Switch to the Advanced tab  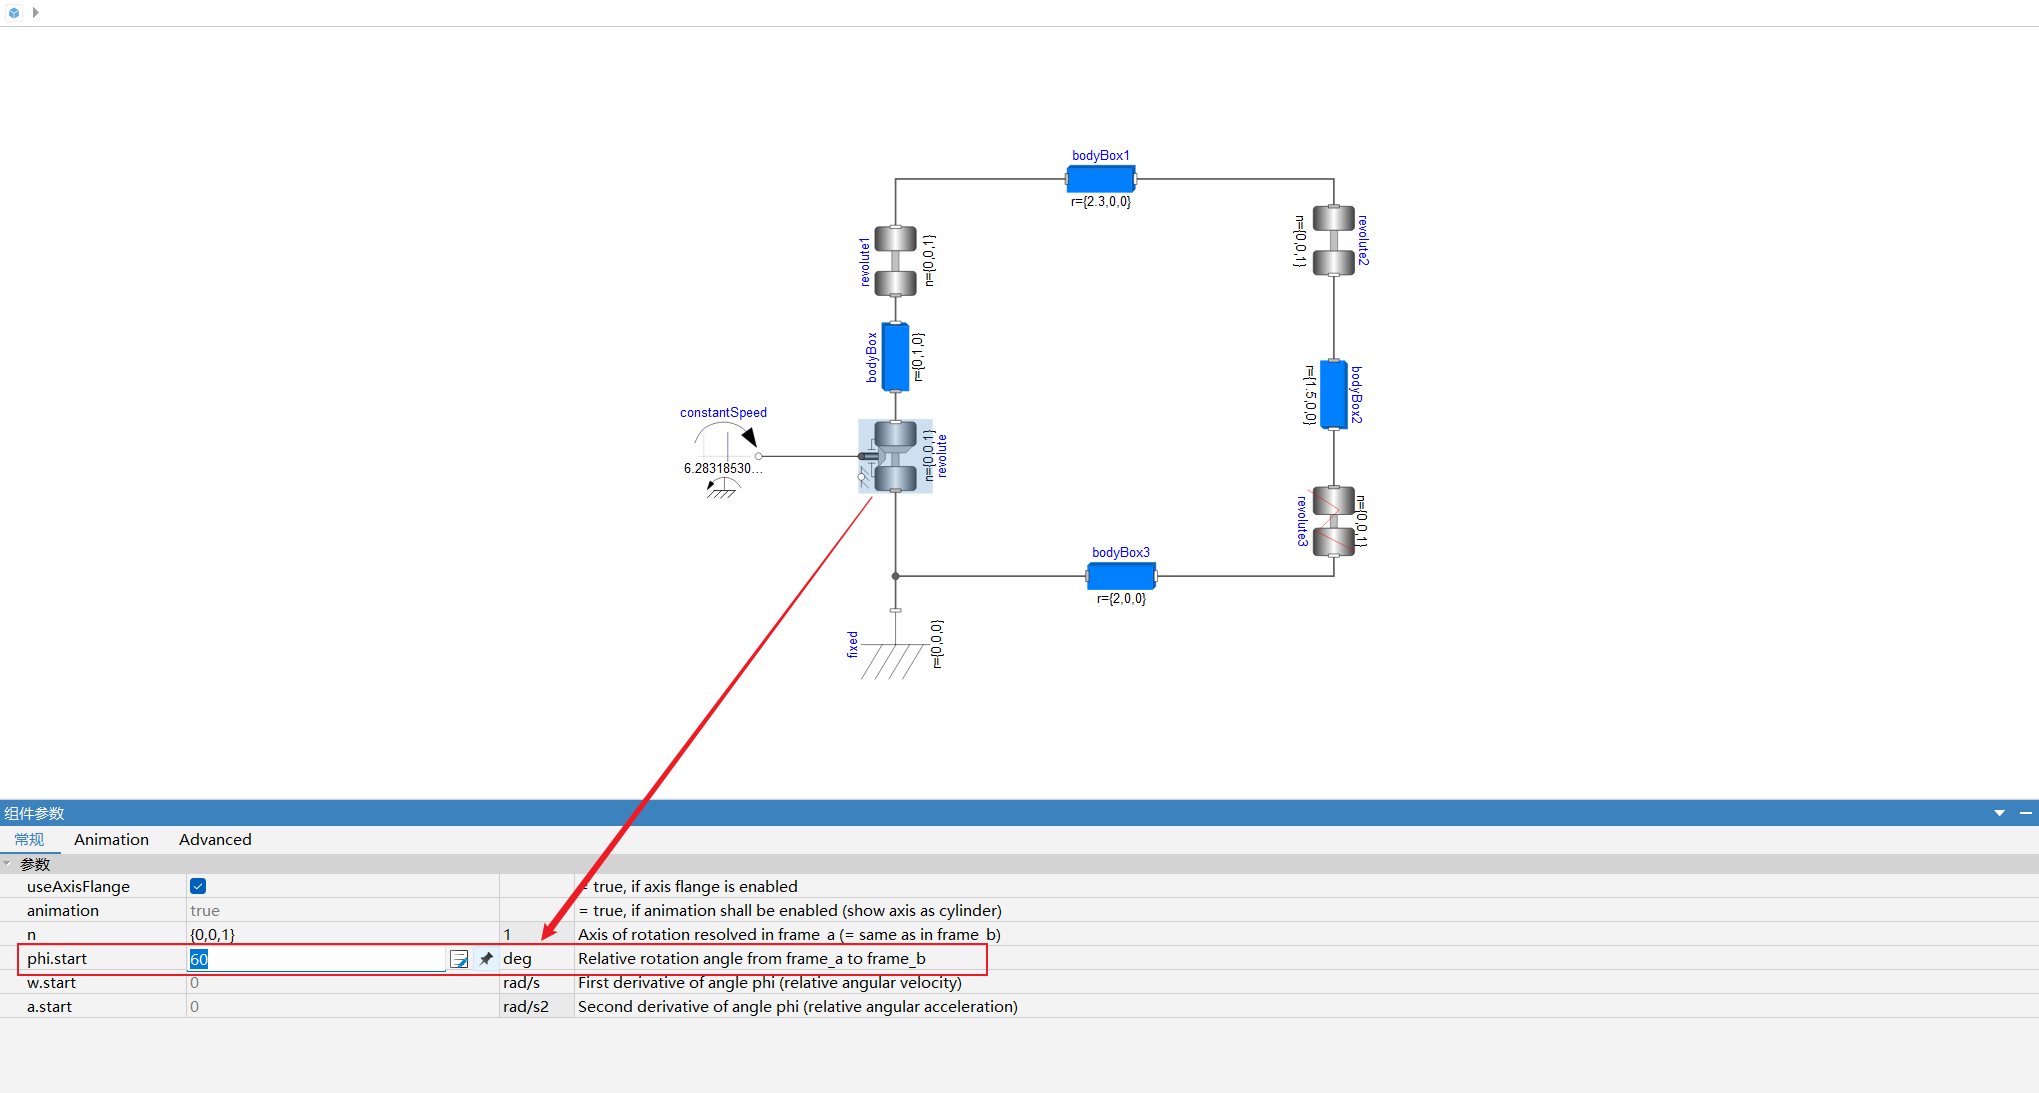click(x=215, y=840)
